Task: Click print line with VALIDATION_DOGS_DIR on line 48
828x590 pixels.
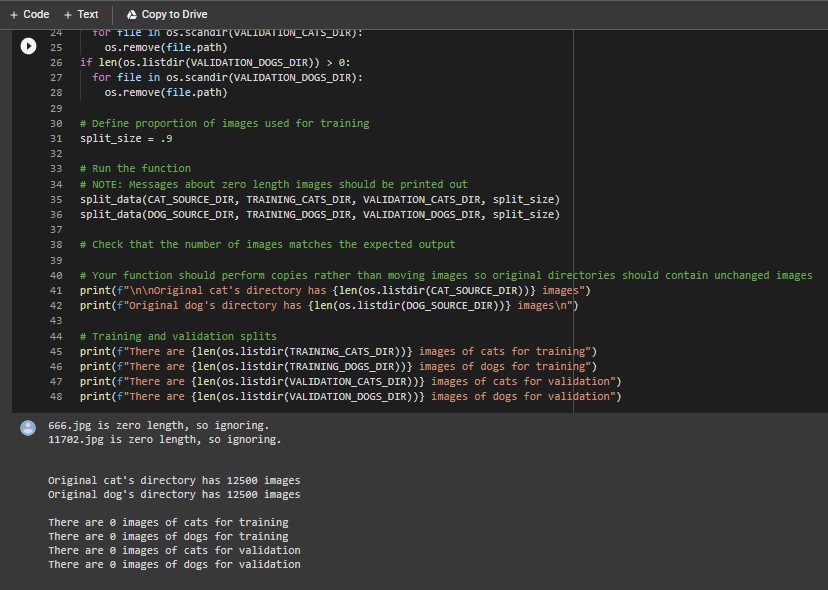Action: click(351, 396)
